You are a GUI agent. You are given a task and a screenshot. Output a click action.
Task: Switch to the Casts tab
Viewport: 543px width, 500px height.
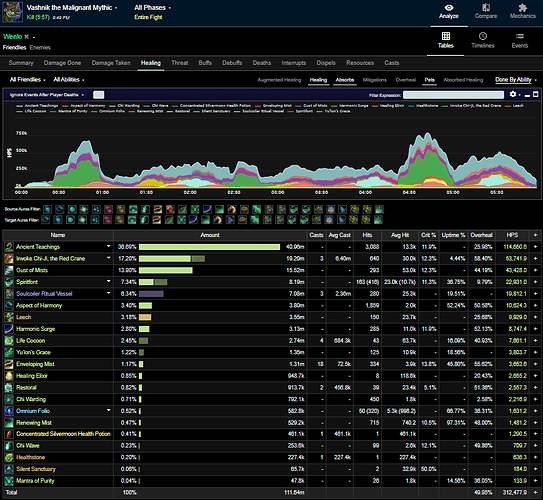pos(392,63)
